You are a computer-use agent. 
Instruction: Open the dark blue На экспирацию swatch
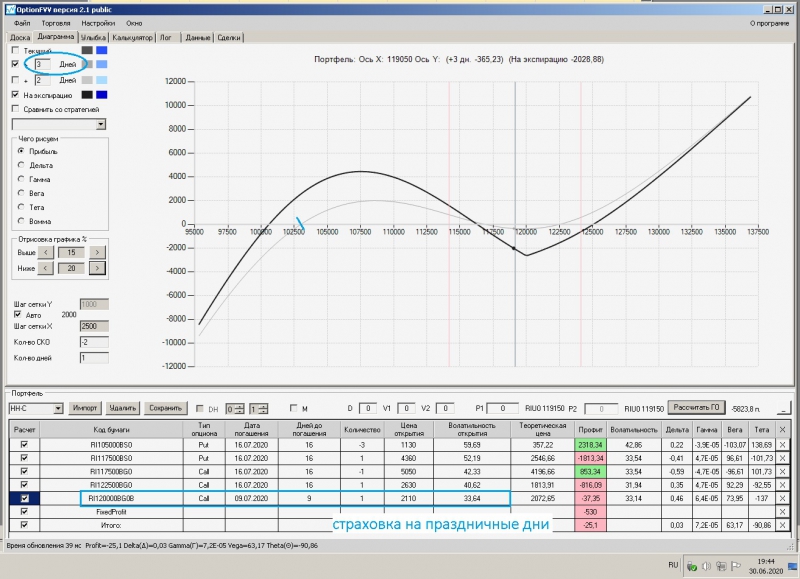tap(102, 94)
